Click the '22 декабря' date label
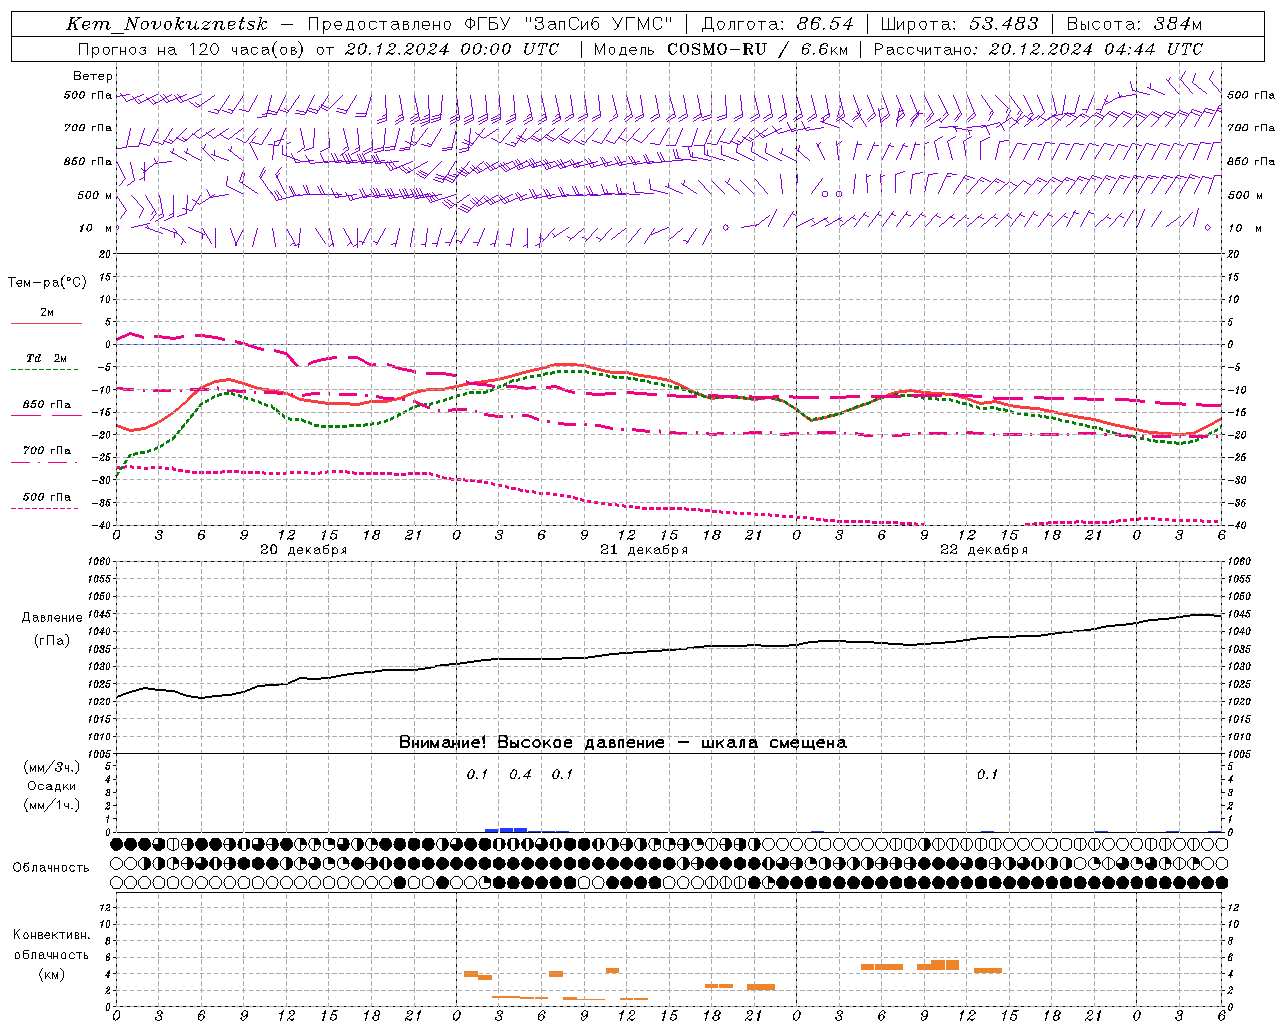This screenshot has height=1024, width=1280. [983, 550]
